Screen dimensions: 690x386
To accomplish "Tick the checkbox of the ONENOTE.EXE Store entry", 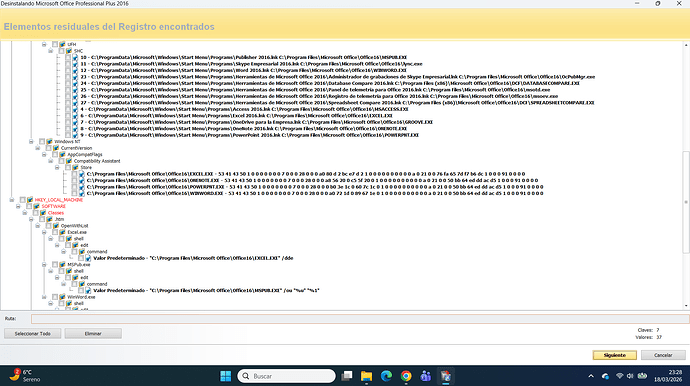I will (74, 180).
